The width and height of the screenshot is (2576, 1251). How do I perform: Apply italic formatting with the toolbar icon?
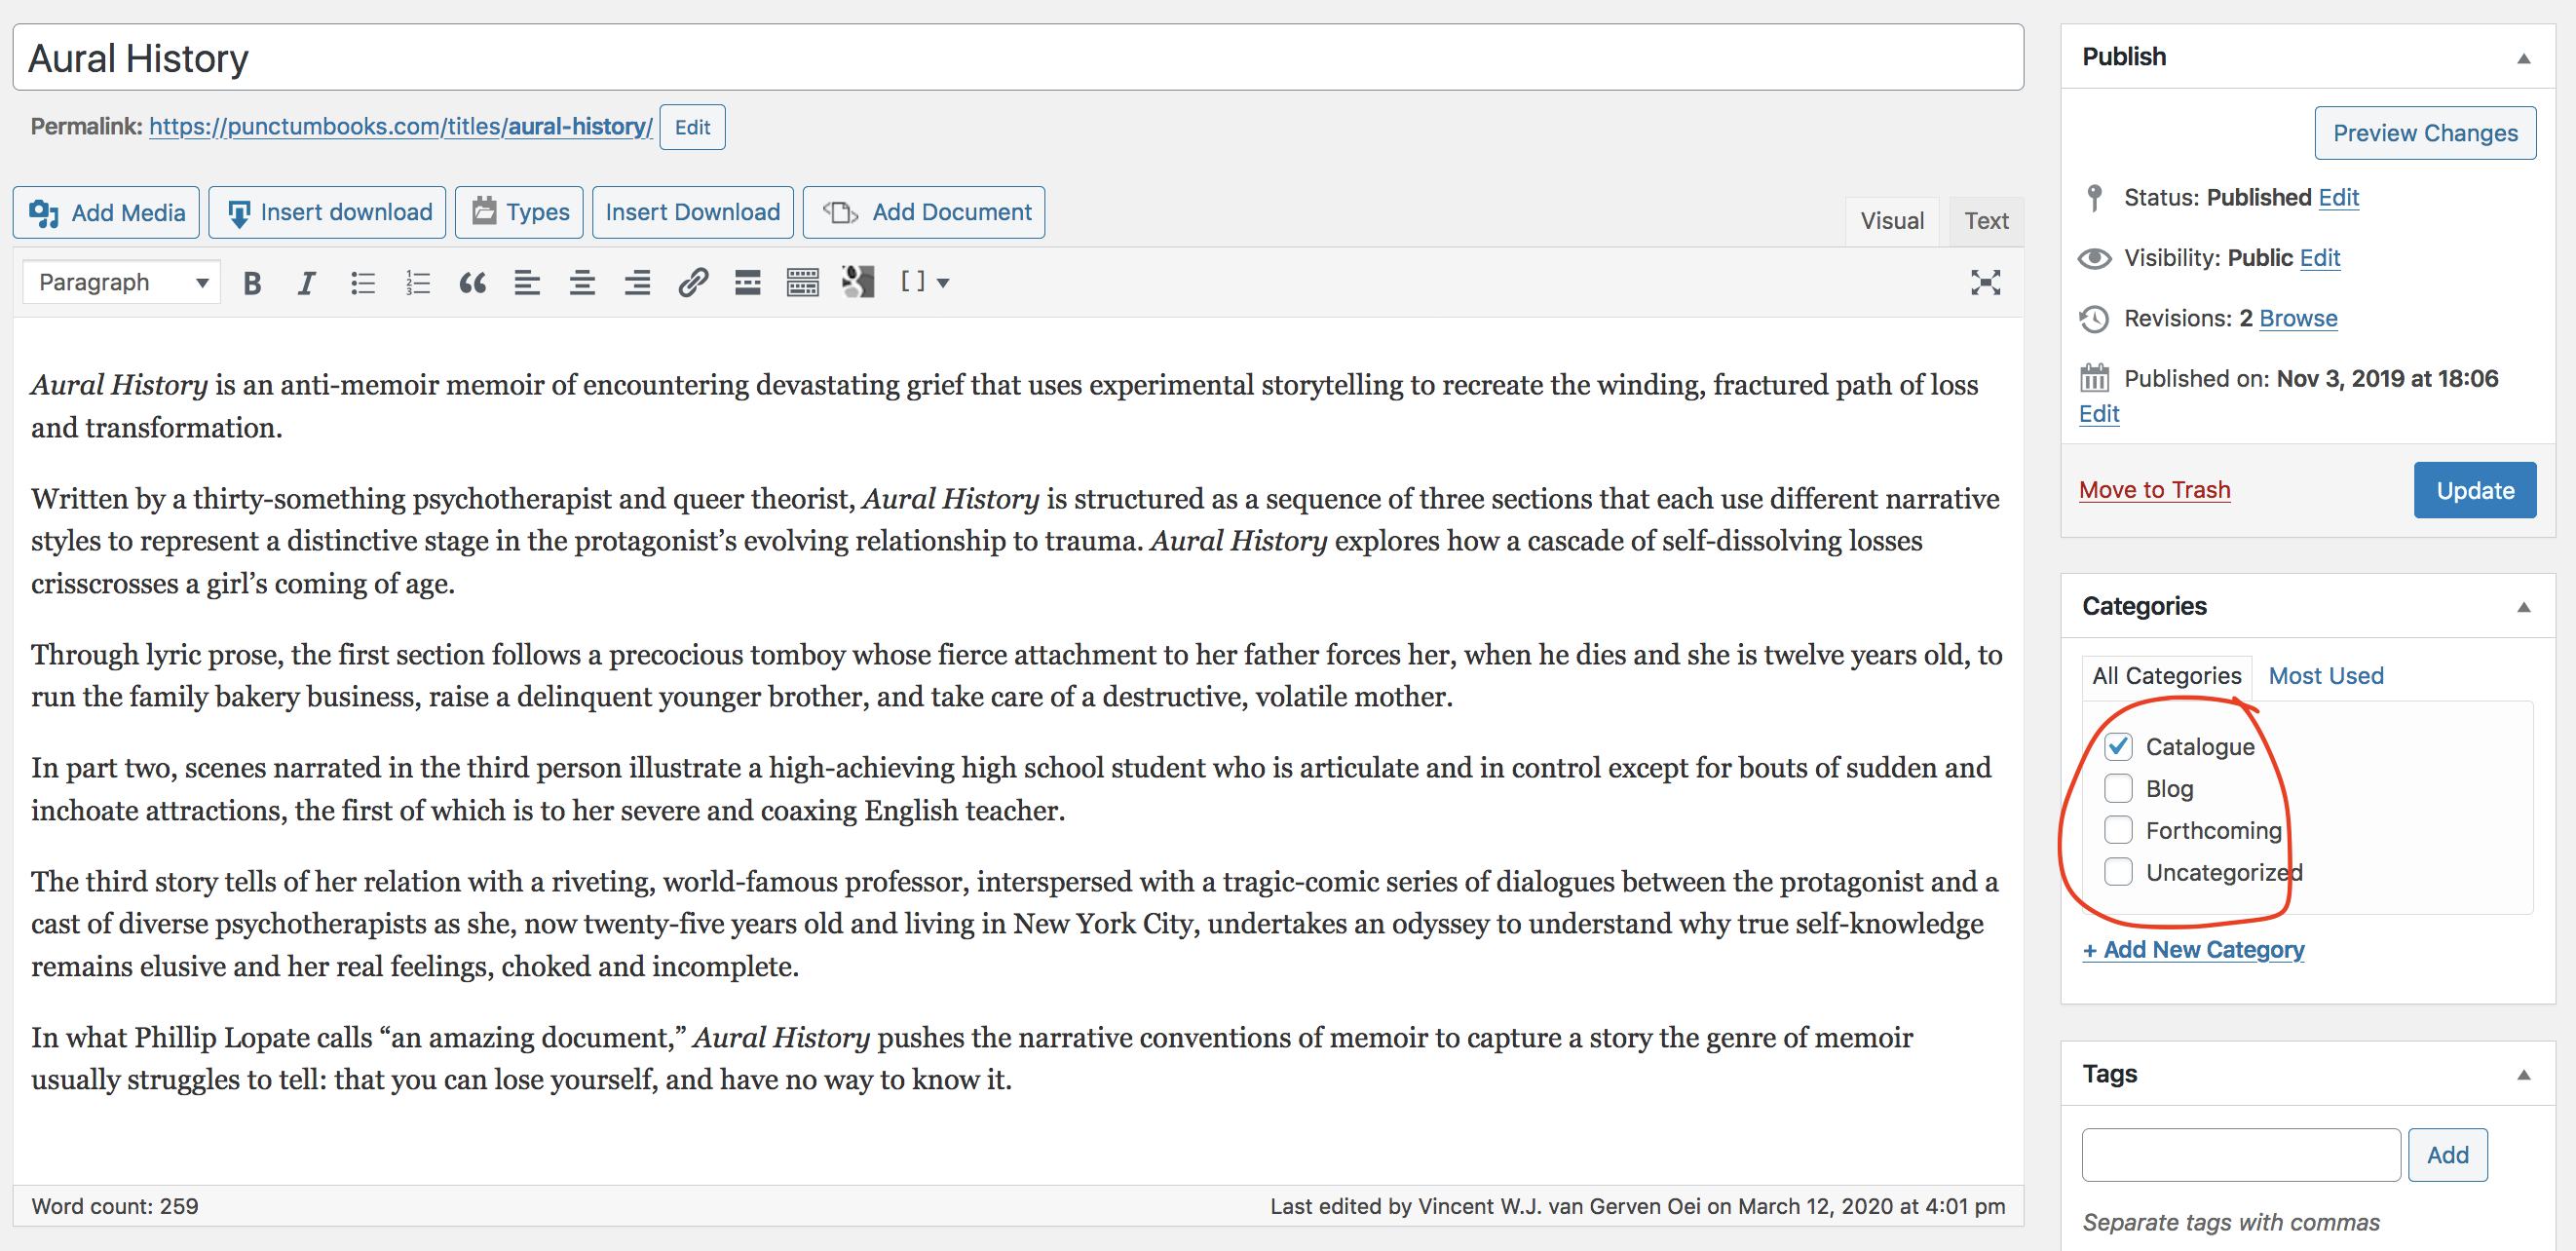[306, 283]
